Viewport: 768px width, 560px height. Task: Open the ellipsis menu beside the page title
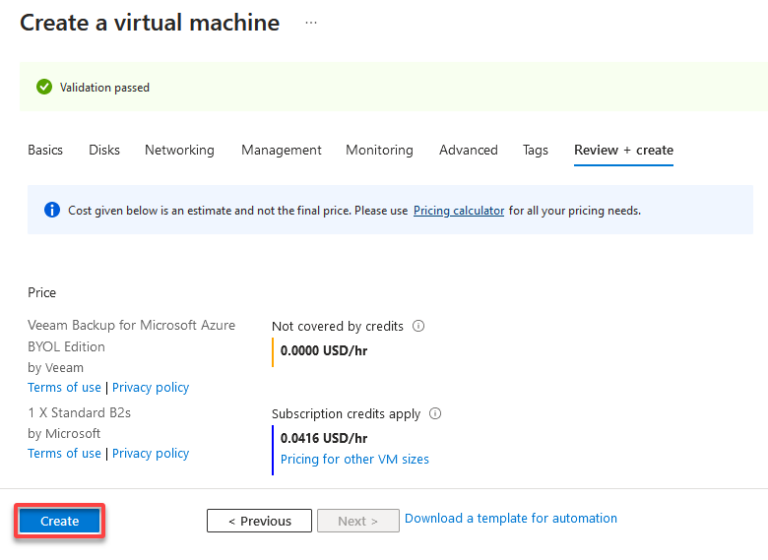tap(311, 23)
